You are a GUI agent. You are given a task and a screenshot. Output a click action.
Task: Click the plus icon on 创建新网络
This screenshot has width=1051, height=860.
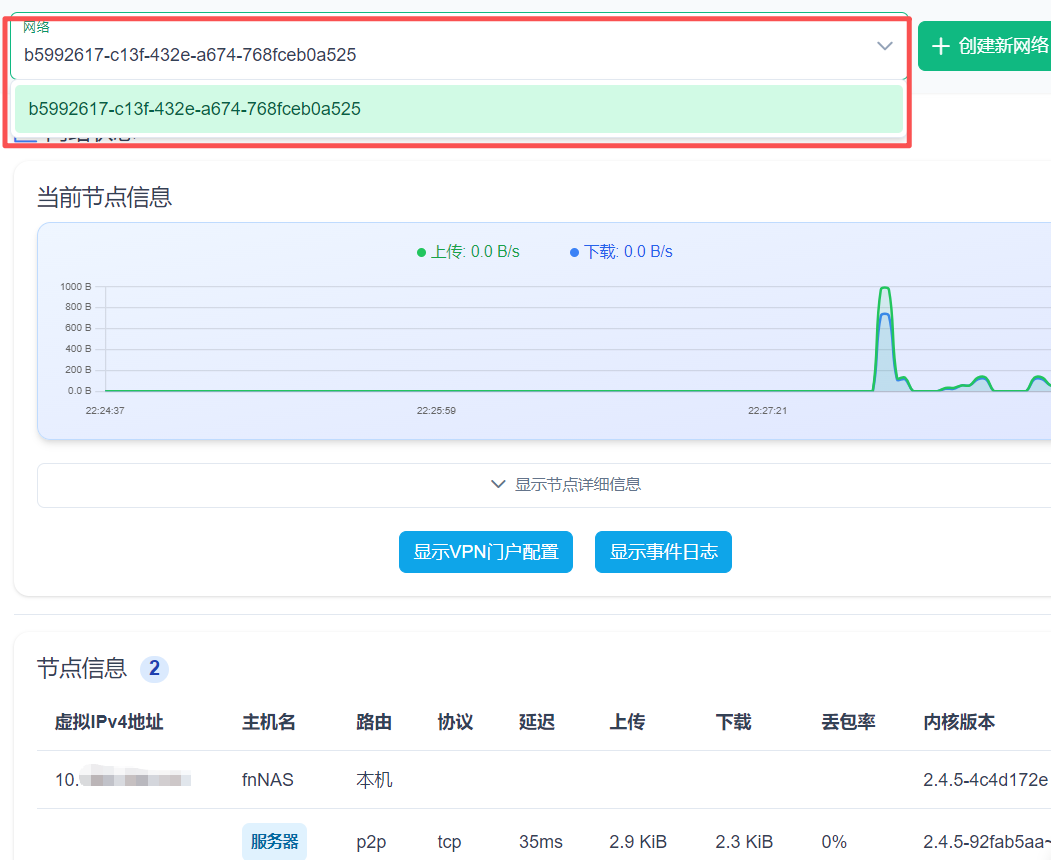pyautogui.click(x=940, y=45)
